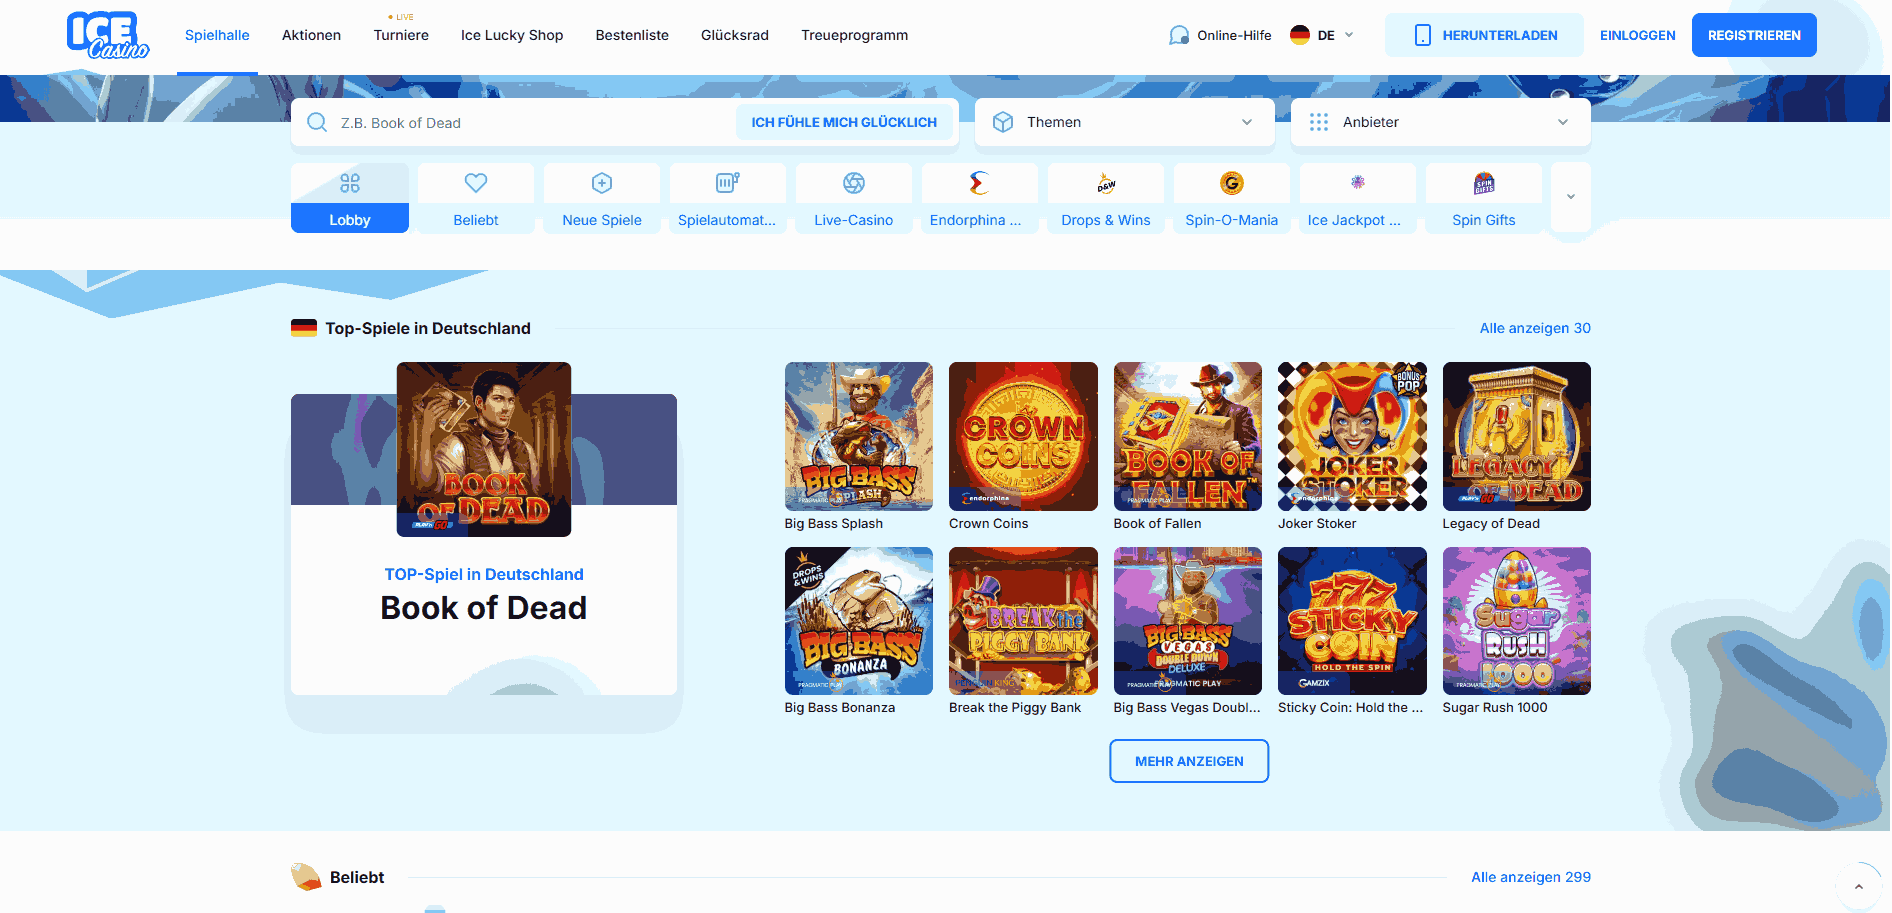Click the German flag language icon

(x=1300, y=35)
